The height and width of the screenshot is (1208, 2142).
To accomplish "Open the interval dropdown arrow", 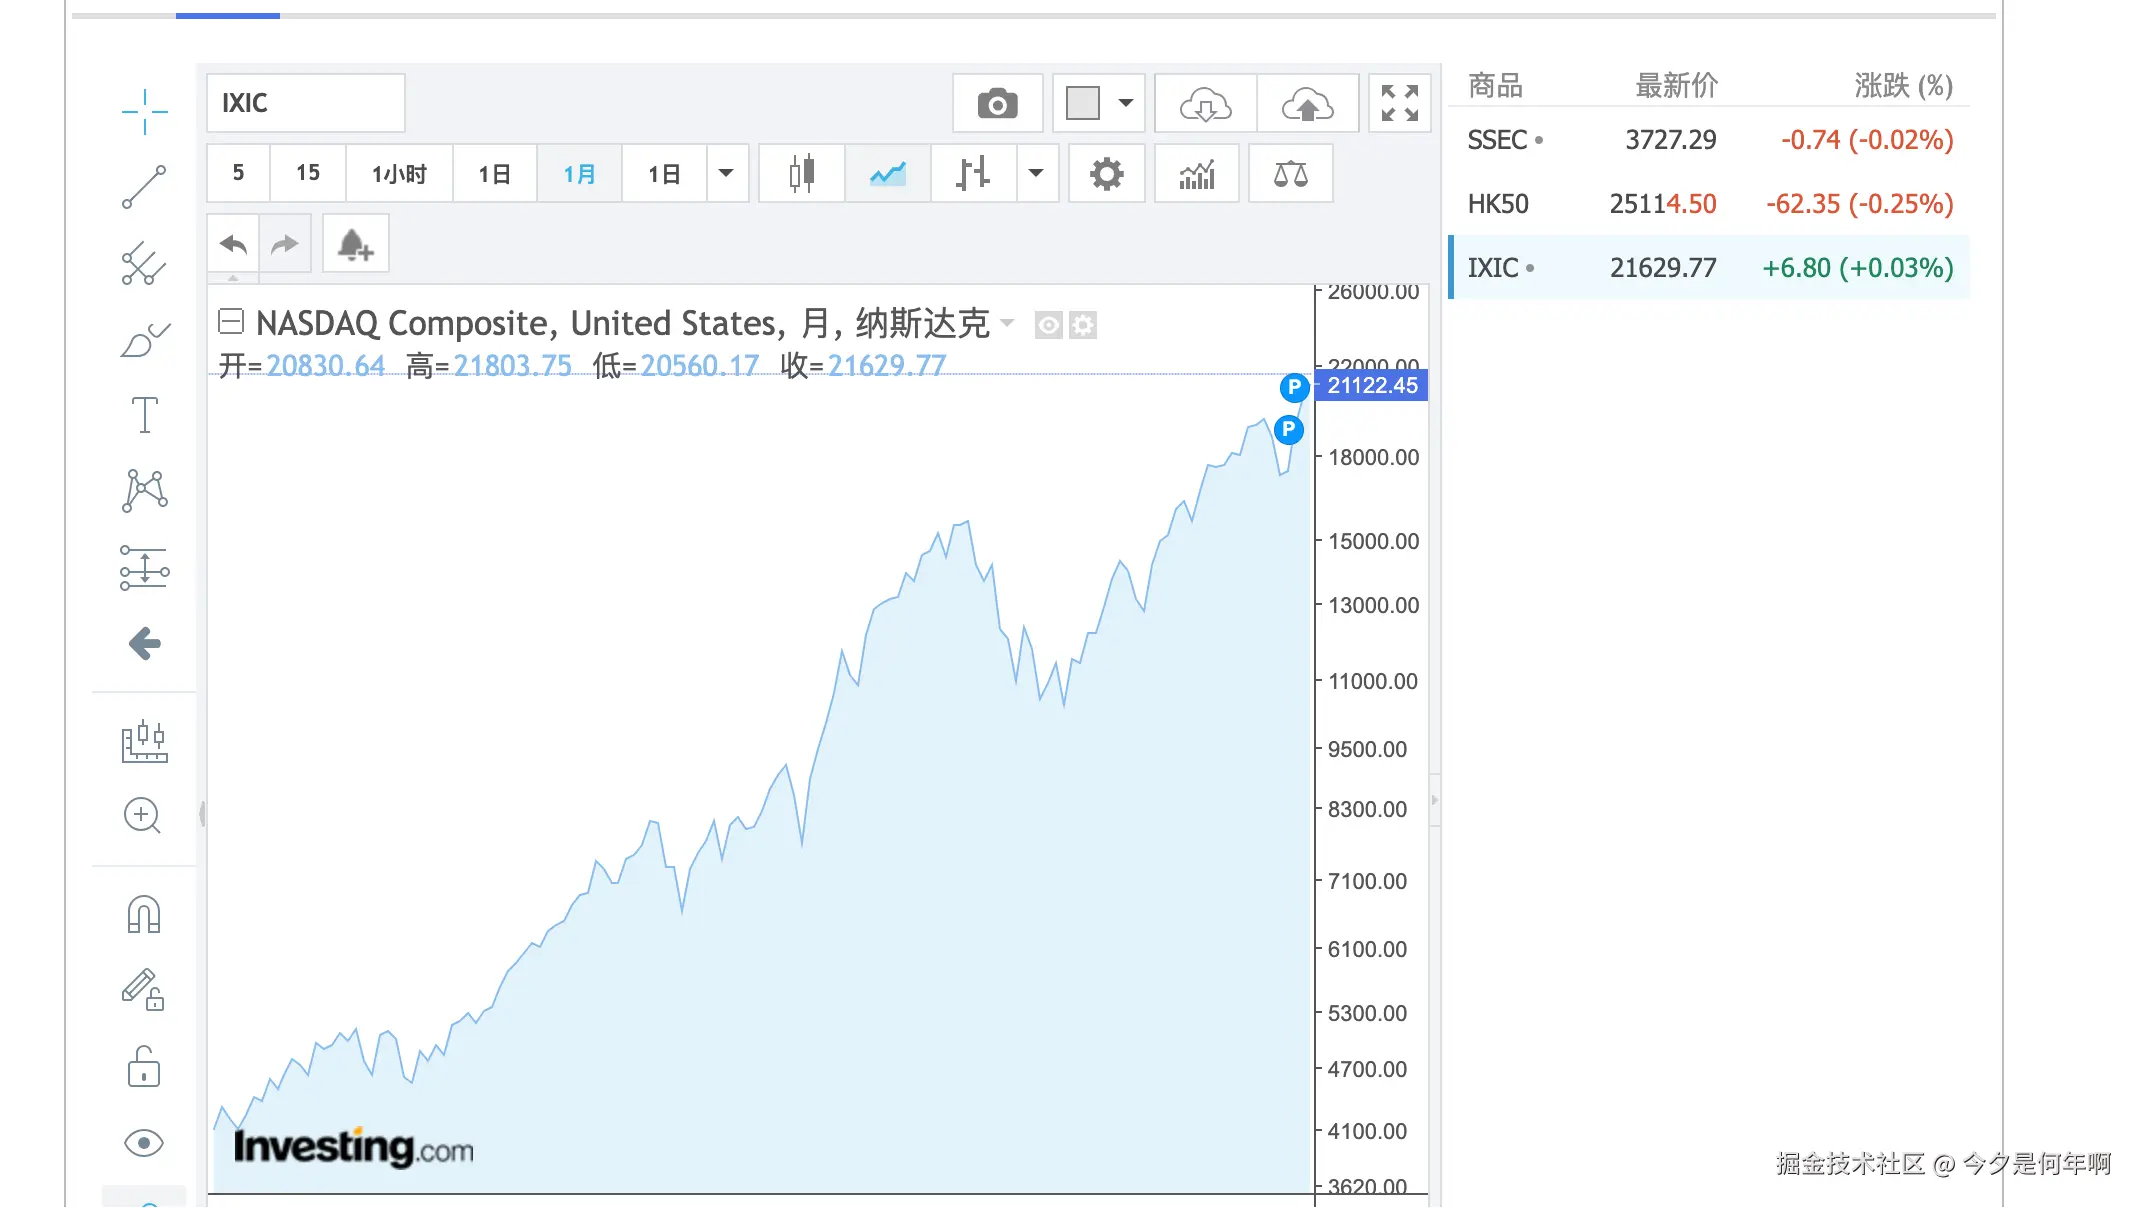I will 727,173.
